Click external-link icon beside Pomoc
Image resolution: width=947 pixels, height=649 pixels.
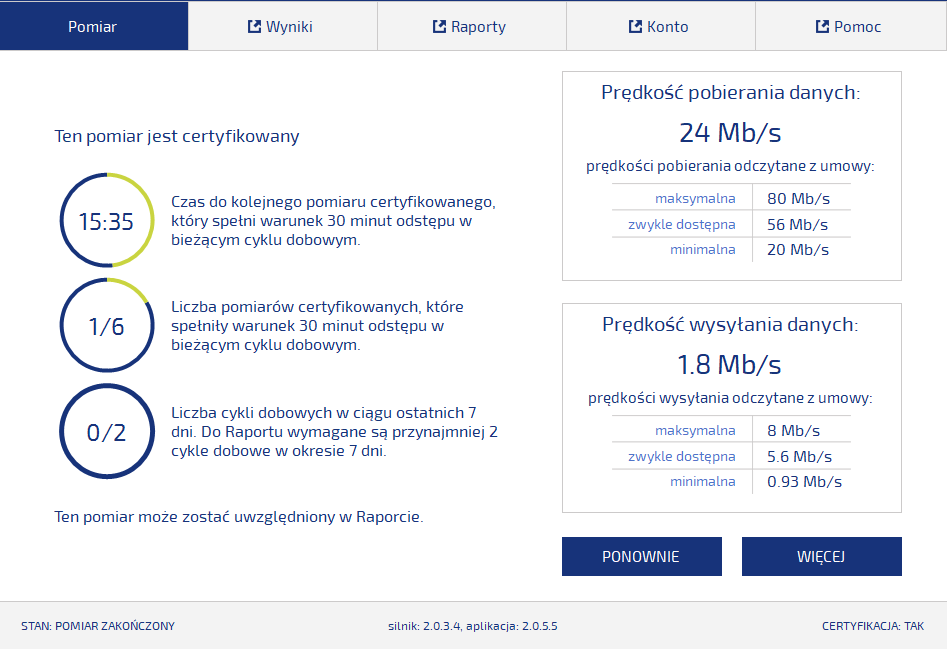coord(822,27)
